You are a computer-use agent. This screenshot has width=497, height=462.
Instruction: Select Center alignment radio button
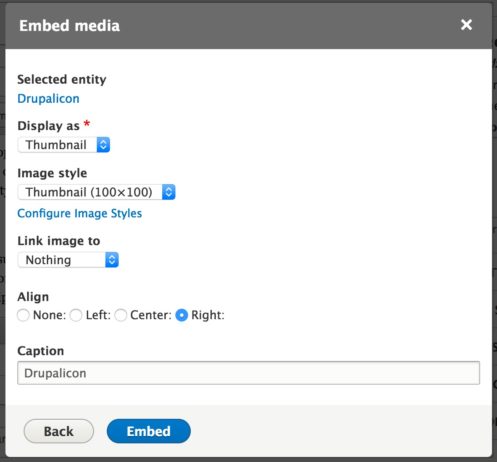click(x=121, y=315)
